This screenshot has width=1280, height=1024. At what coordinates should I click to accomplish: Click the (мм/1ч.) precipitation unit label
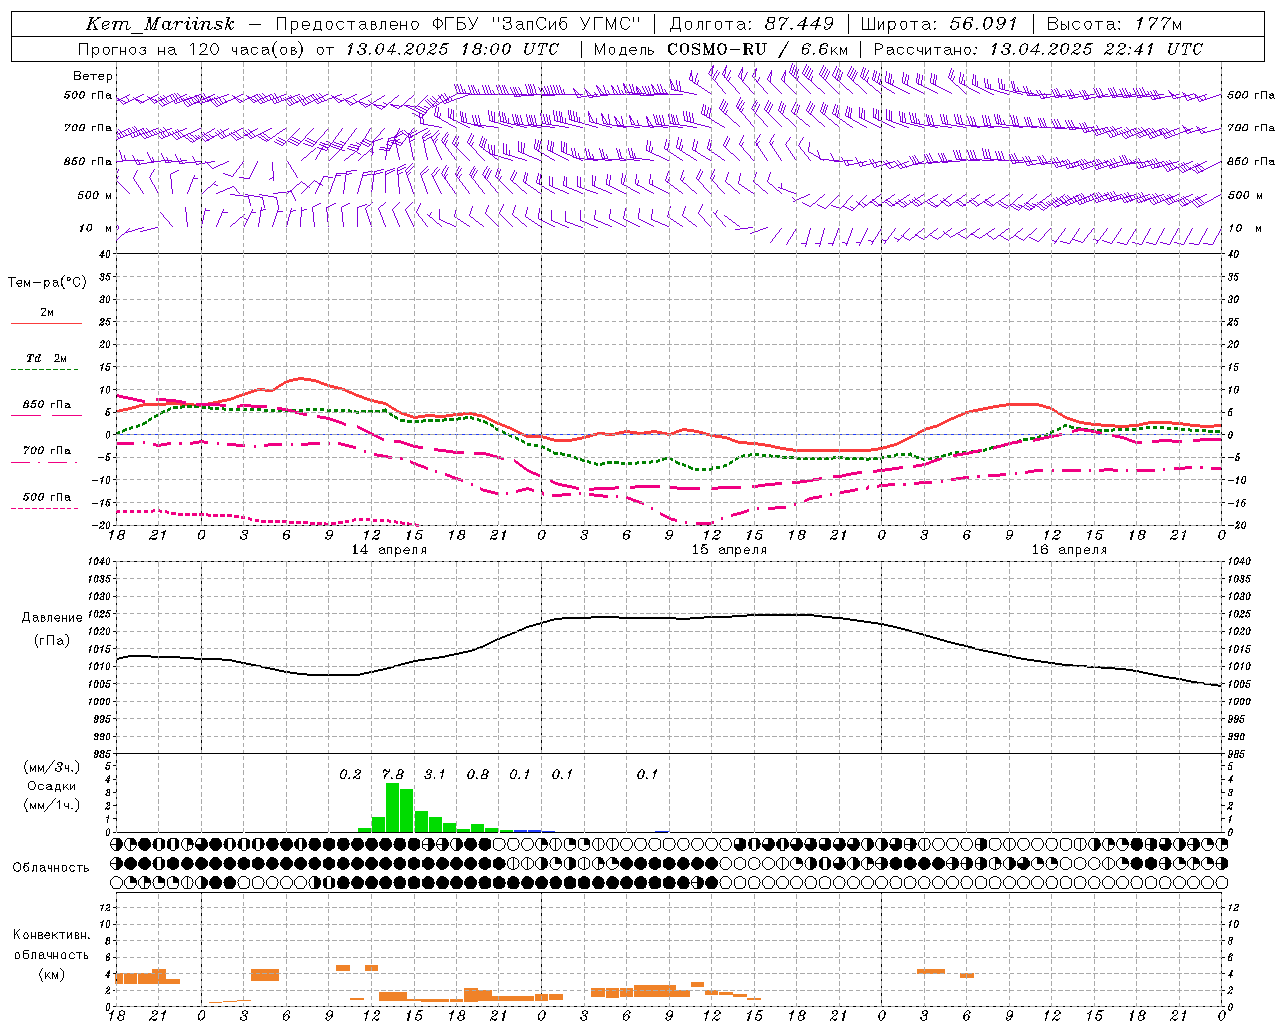[52, 805]
